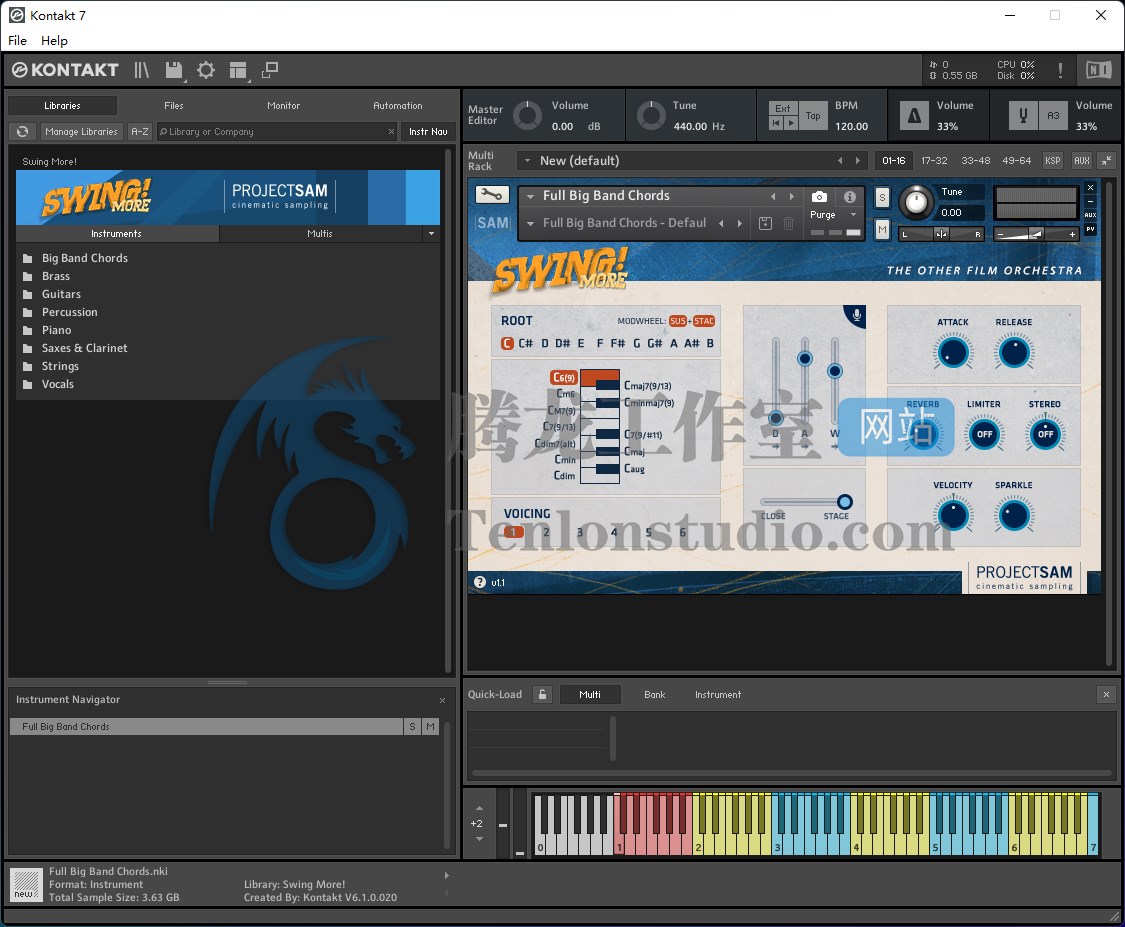The width and height of the screenshot is (1125, 927).
Task: Toggle the SUS modwheel mode
Action: point(677,321)
